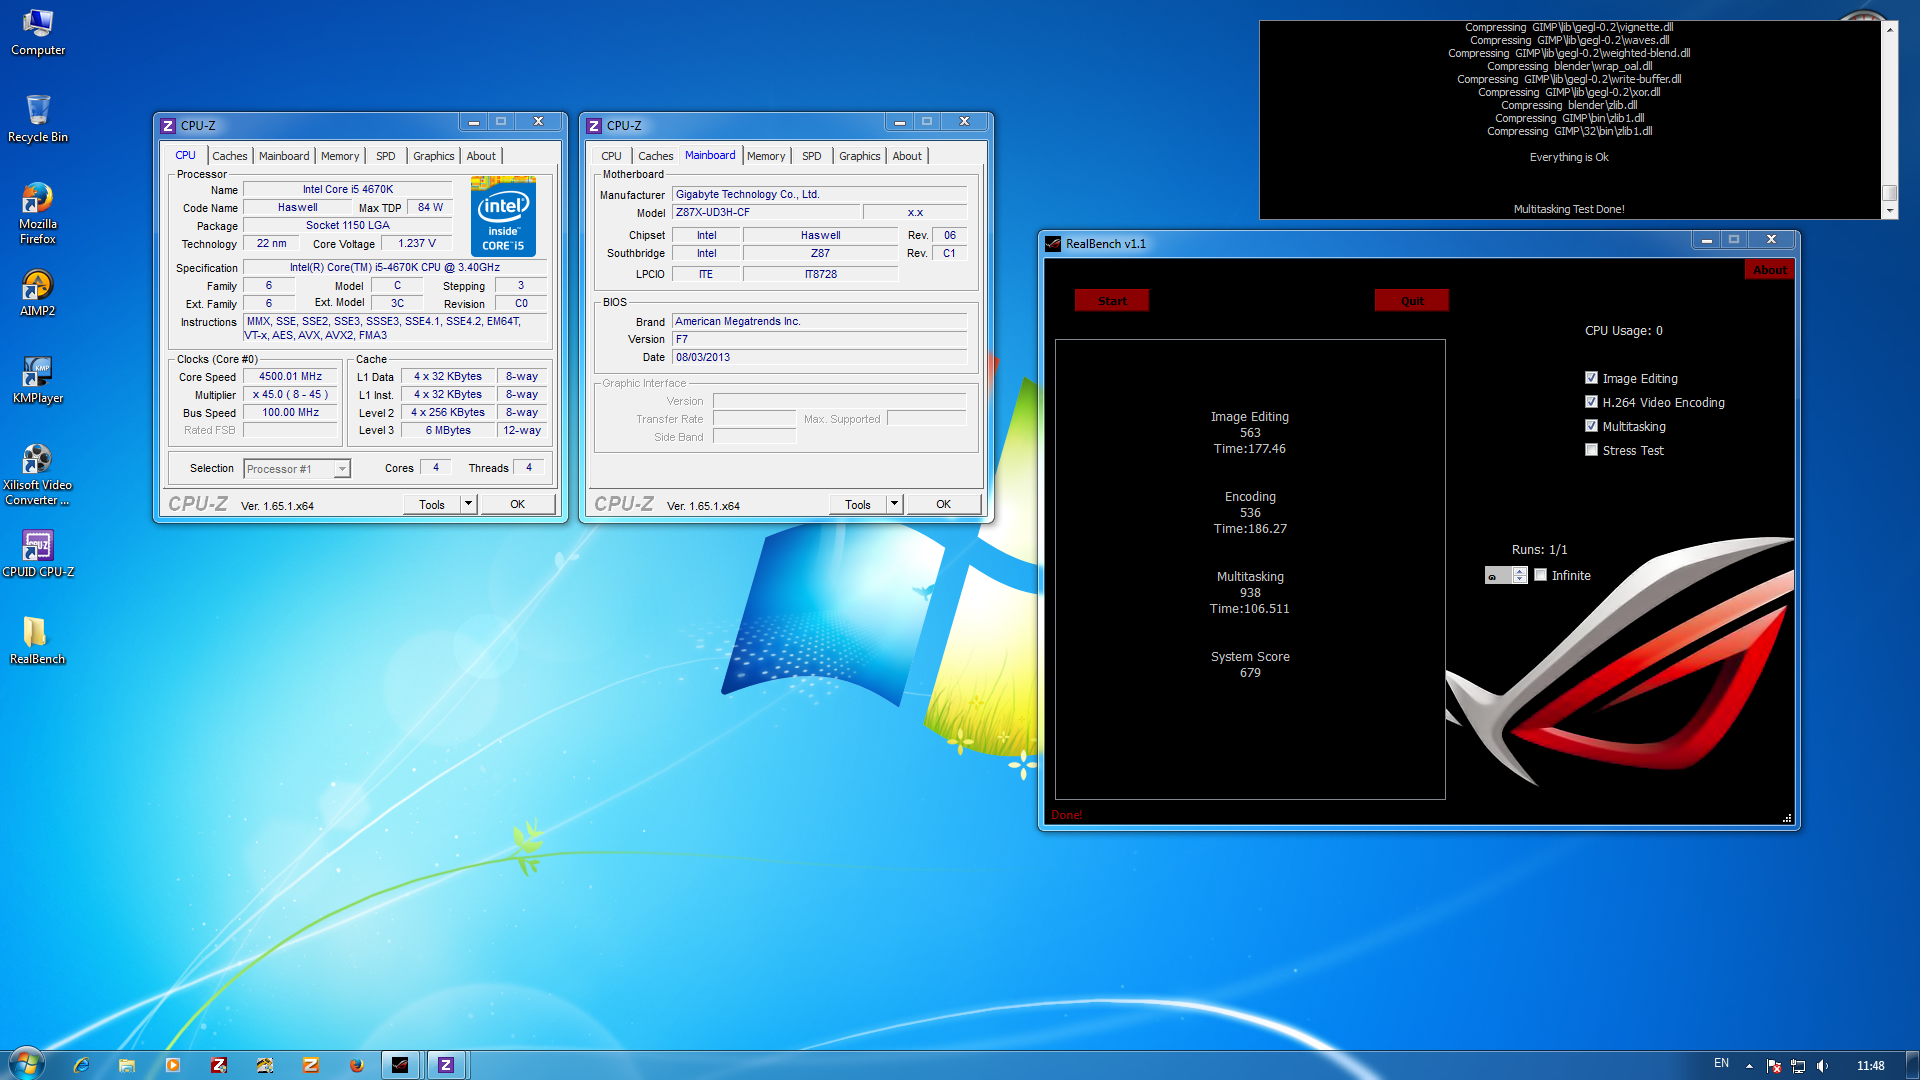
Task: Uncheck the Image Editing checkbox
Action: (1591, 378)
